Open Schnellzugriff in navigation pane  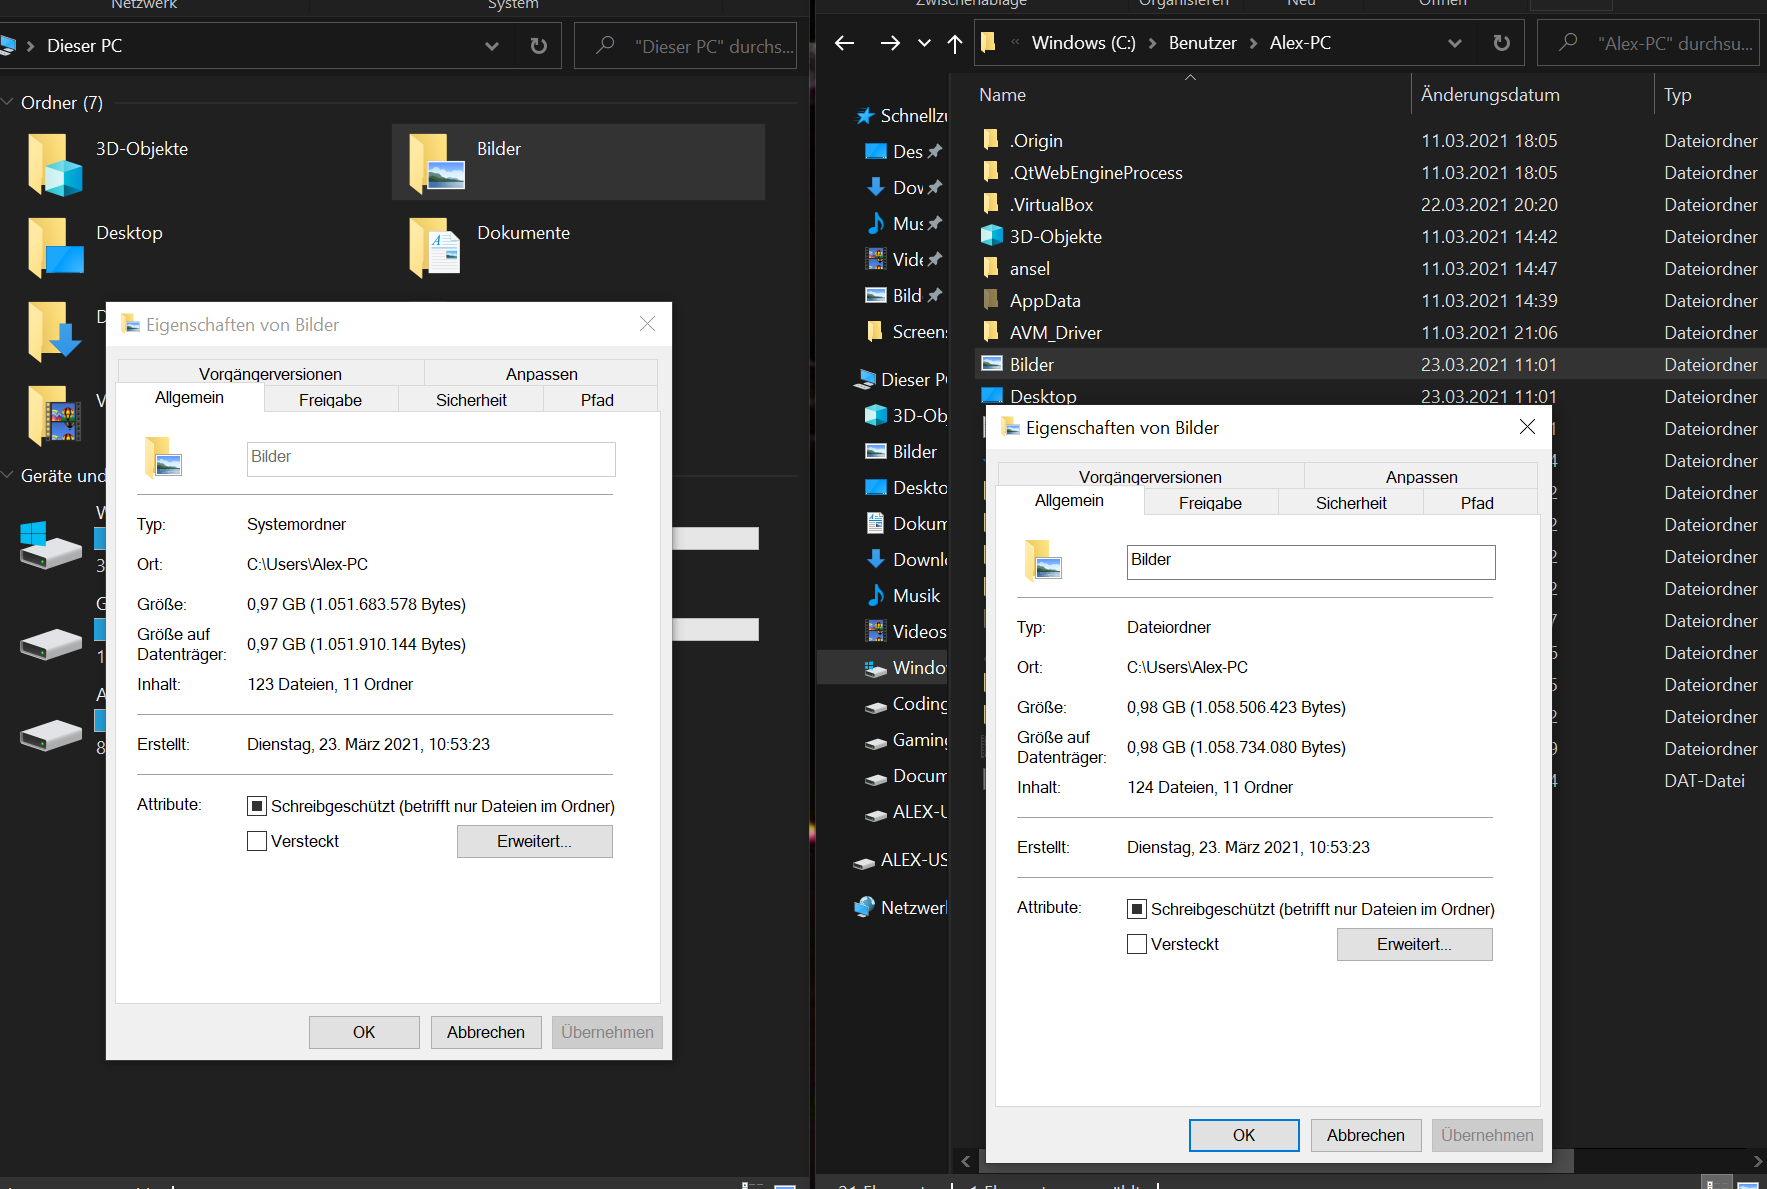pos(901,116)
